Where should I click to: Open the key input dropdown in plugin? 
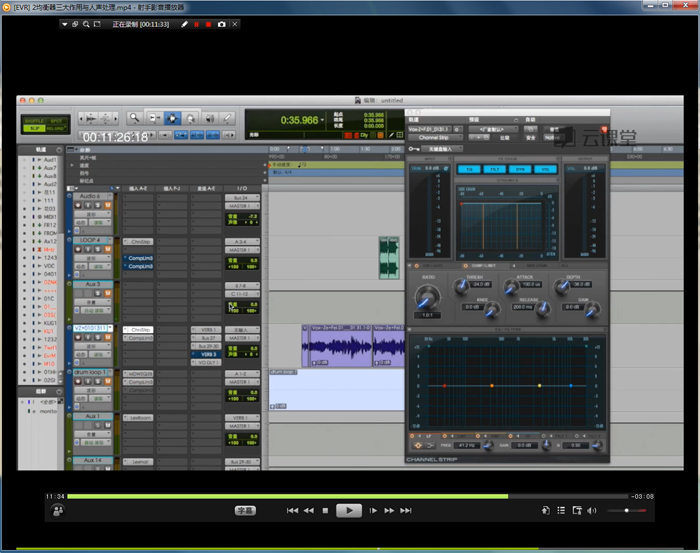pyautogui.click(x=442, y=149)
